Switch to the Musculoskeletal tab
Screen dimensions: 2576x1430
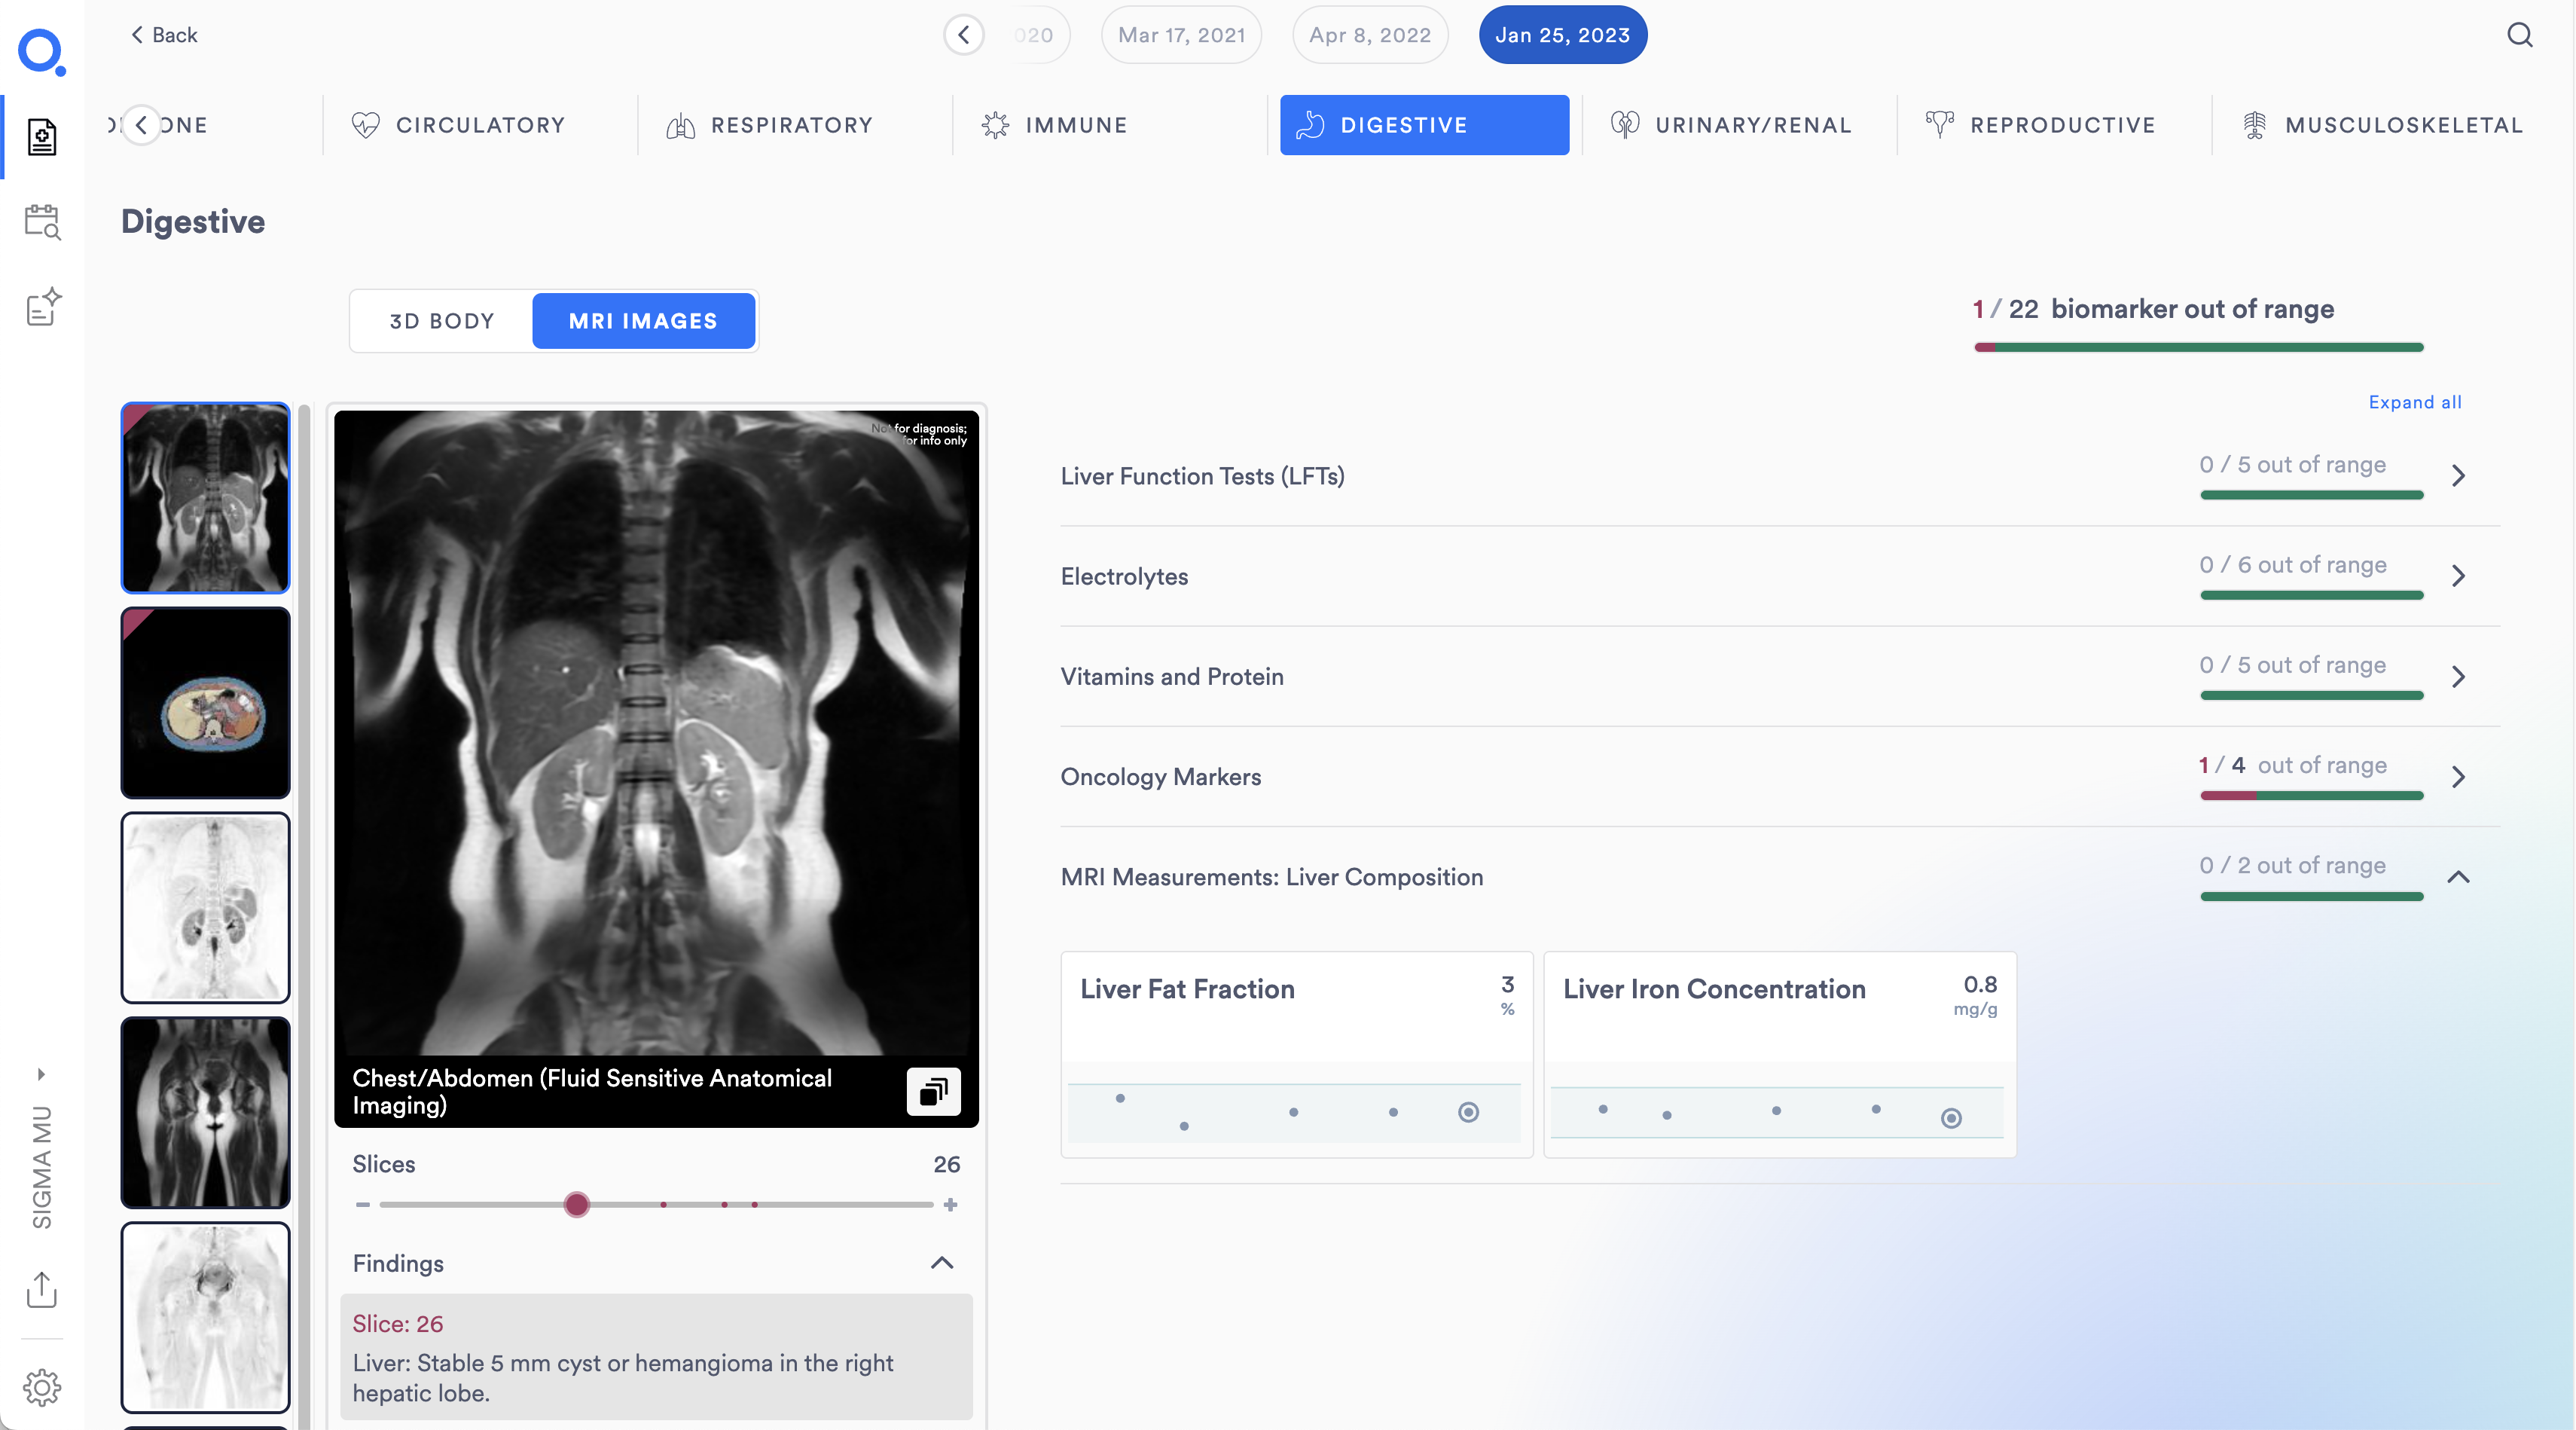click(2384, 125)
